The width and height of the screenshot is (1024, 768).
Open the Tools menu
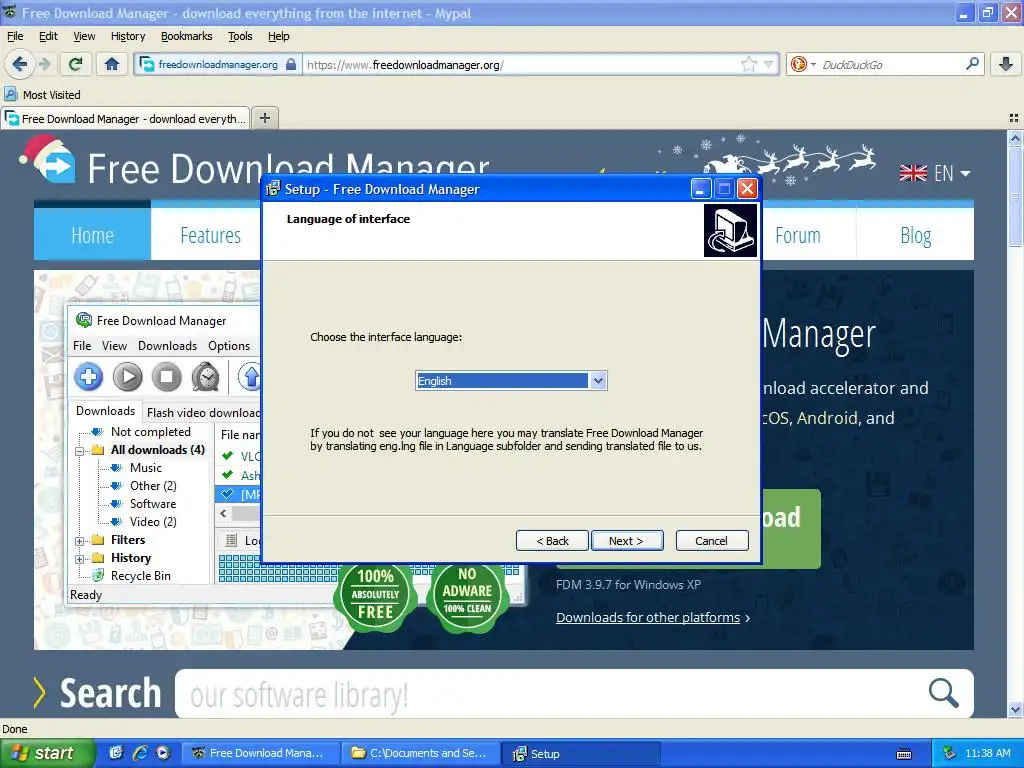(240, 36)
